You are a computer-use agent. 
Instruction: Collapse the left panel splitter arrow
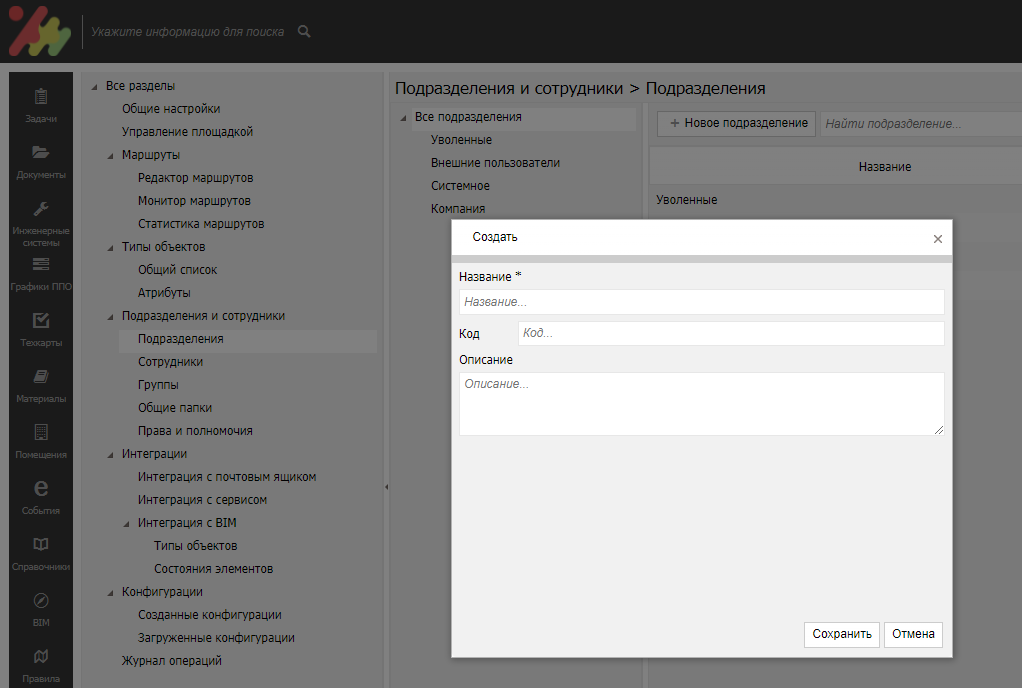click(386, 487)
